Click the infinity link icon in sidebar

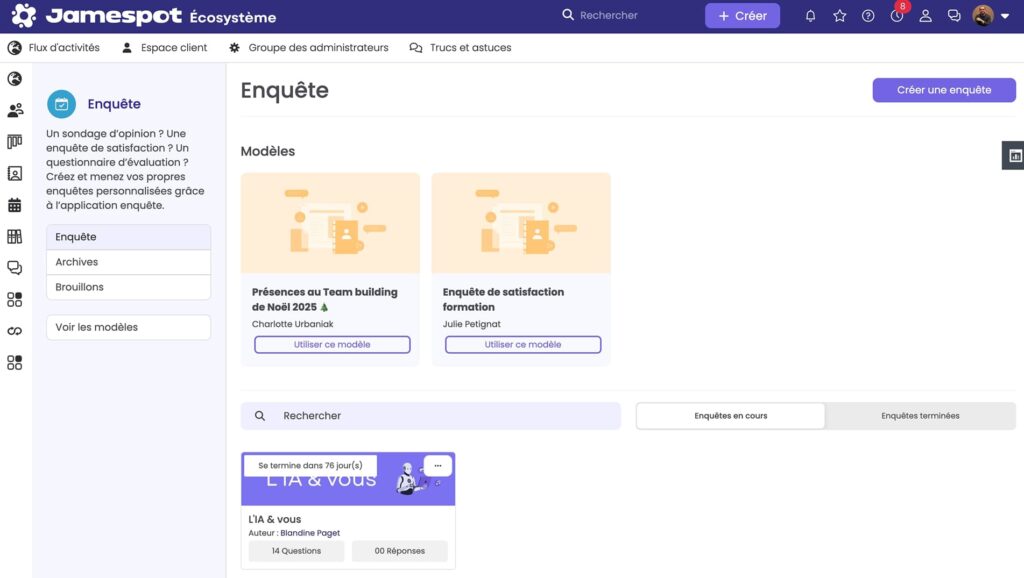(14, 331)
